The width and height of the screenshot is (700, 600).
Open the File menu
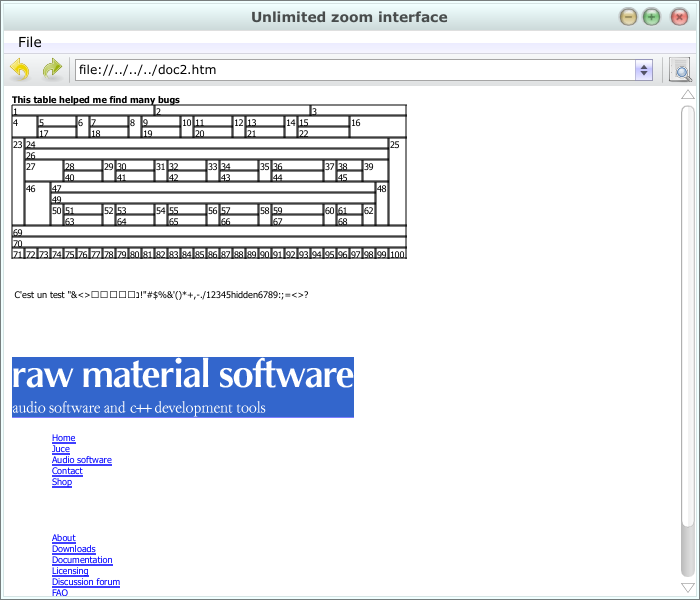coord(29,42)
